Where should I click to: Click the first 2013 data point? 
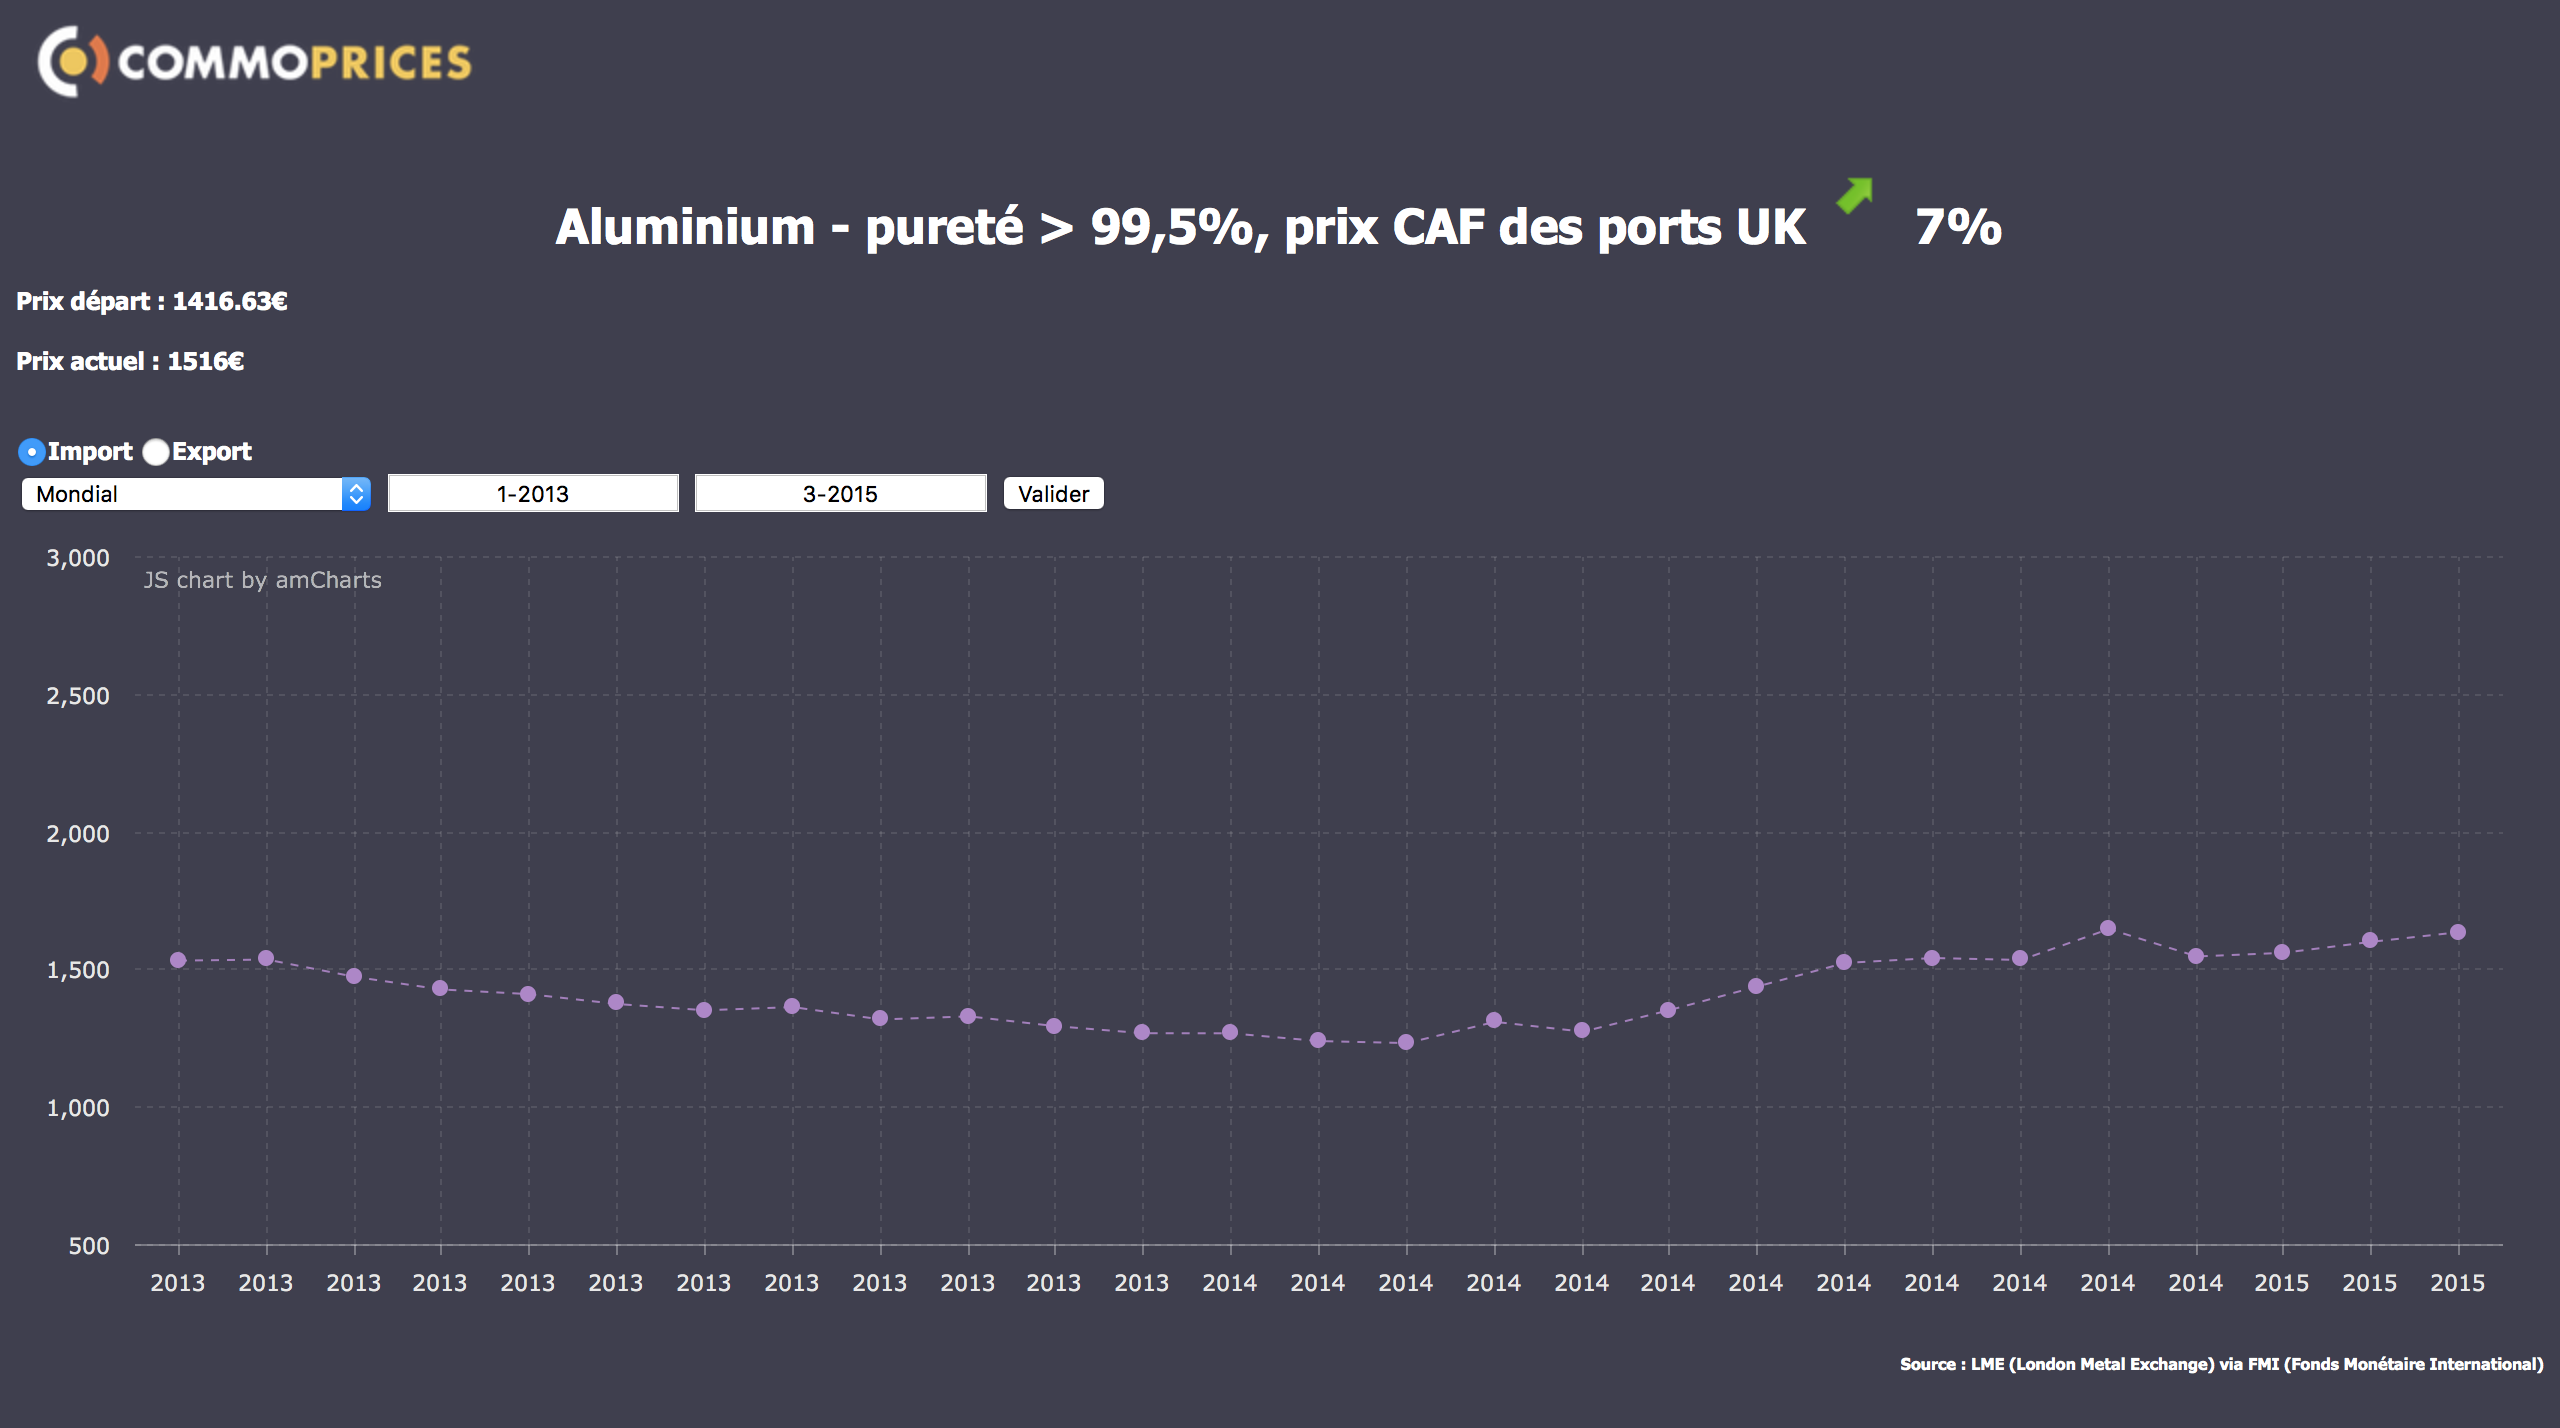178,960
